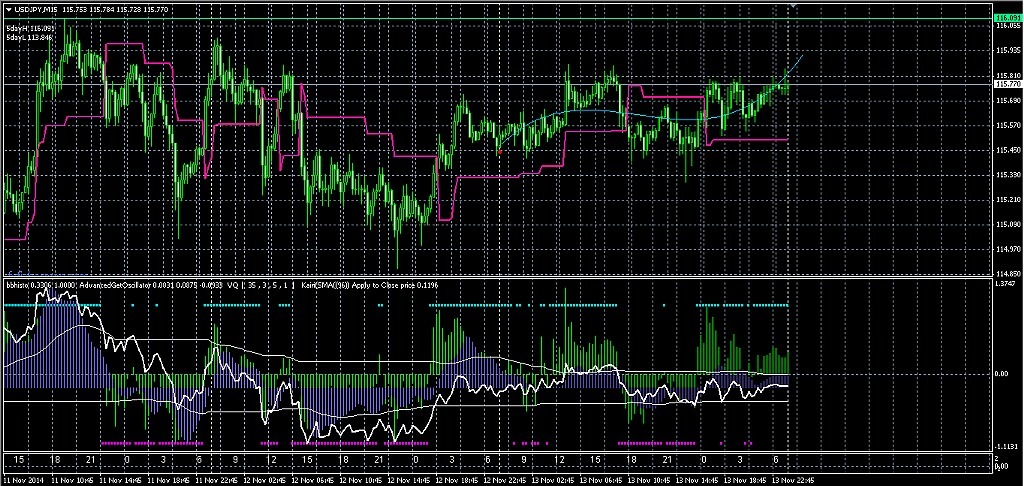Click the triangle arrow beside USDJPY,M15 title
This screenshot has height=486, width=1024.
pos(7,10)
